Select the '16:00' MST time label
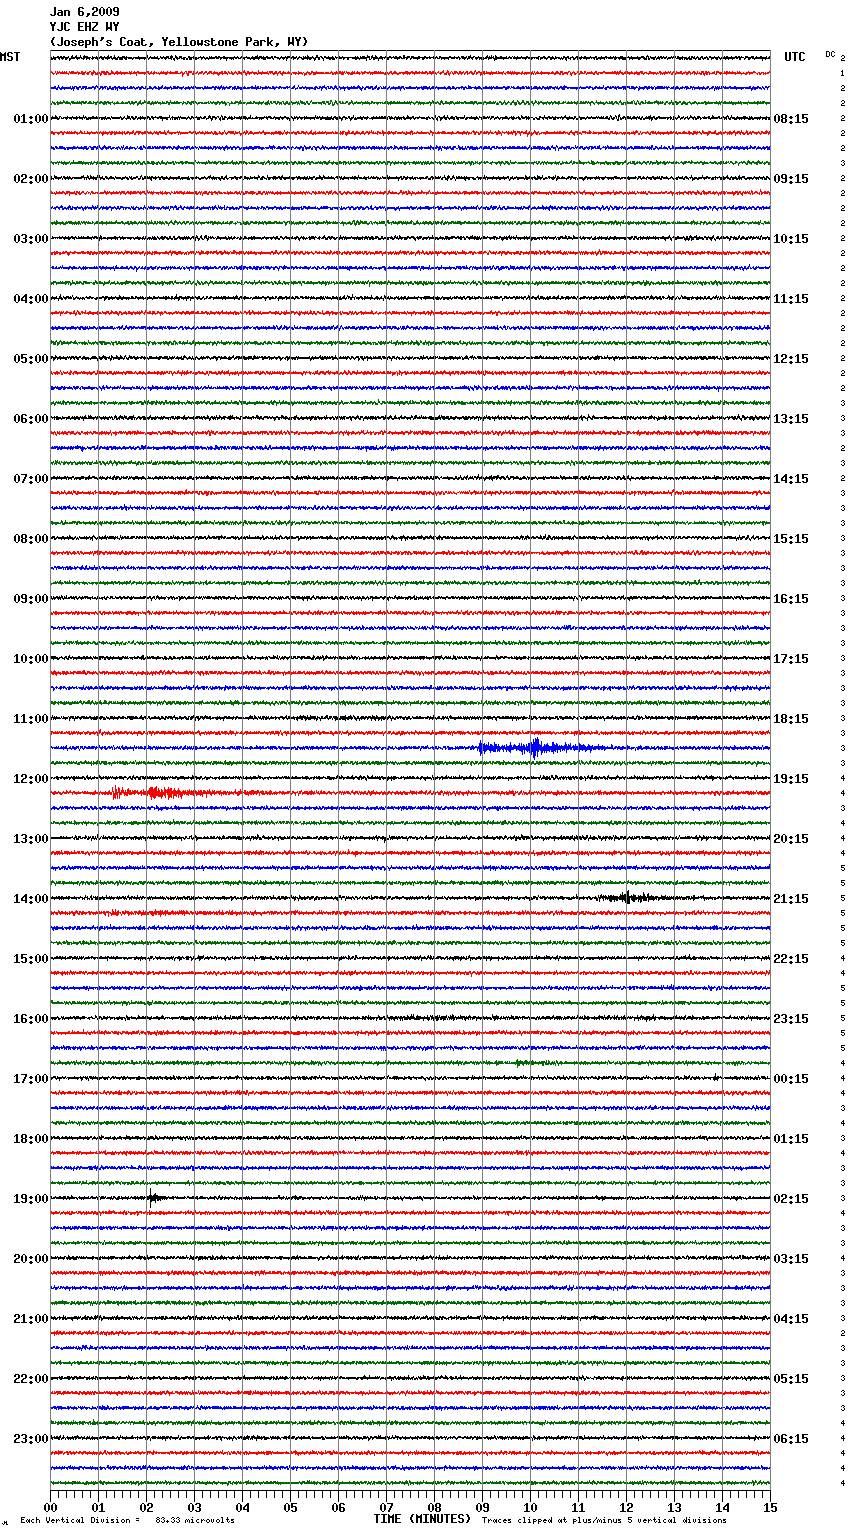Screen dimensions: 850x1534 tap(30, 1019)
